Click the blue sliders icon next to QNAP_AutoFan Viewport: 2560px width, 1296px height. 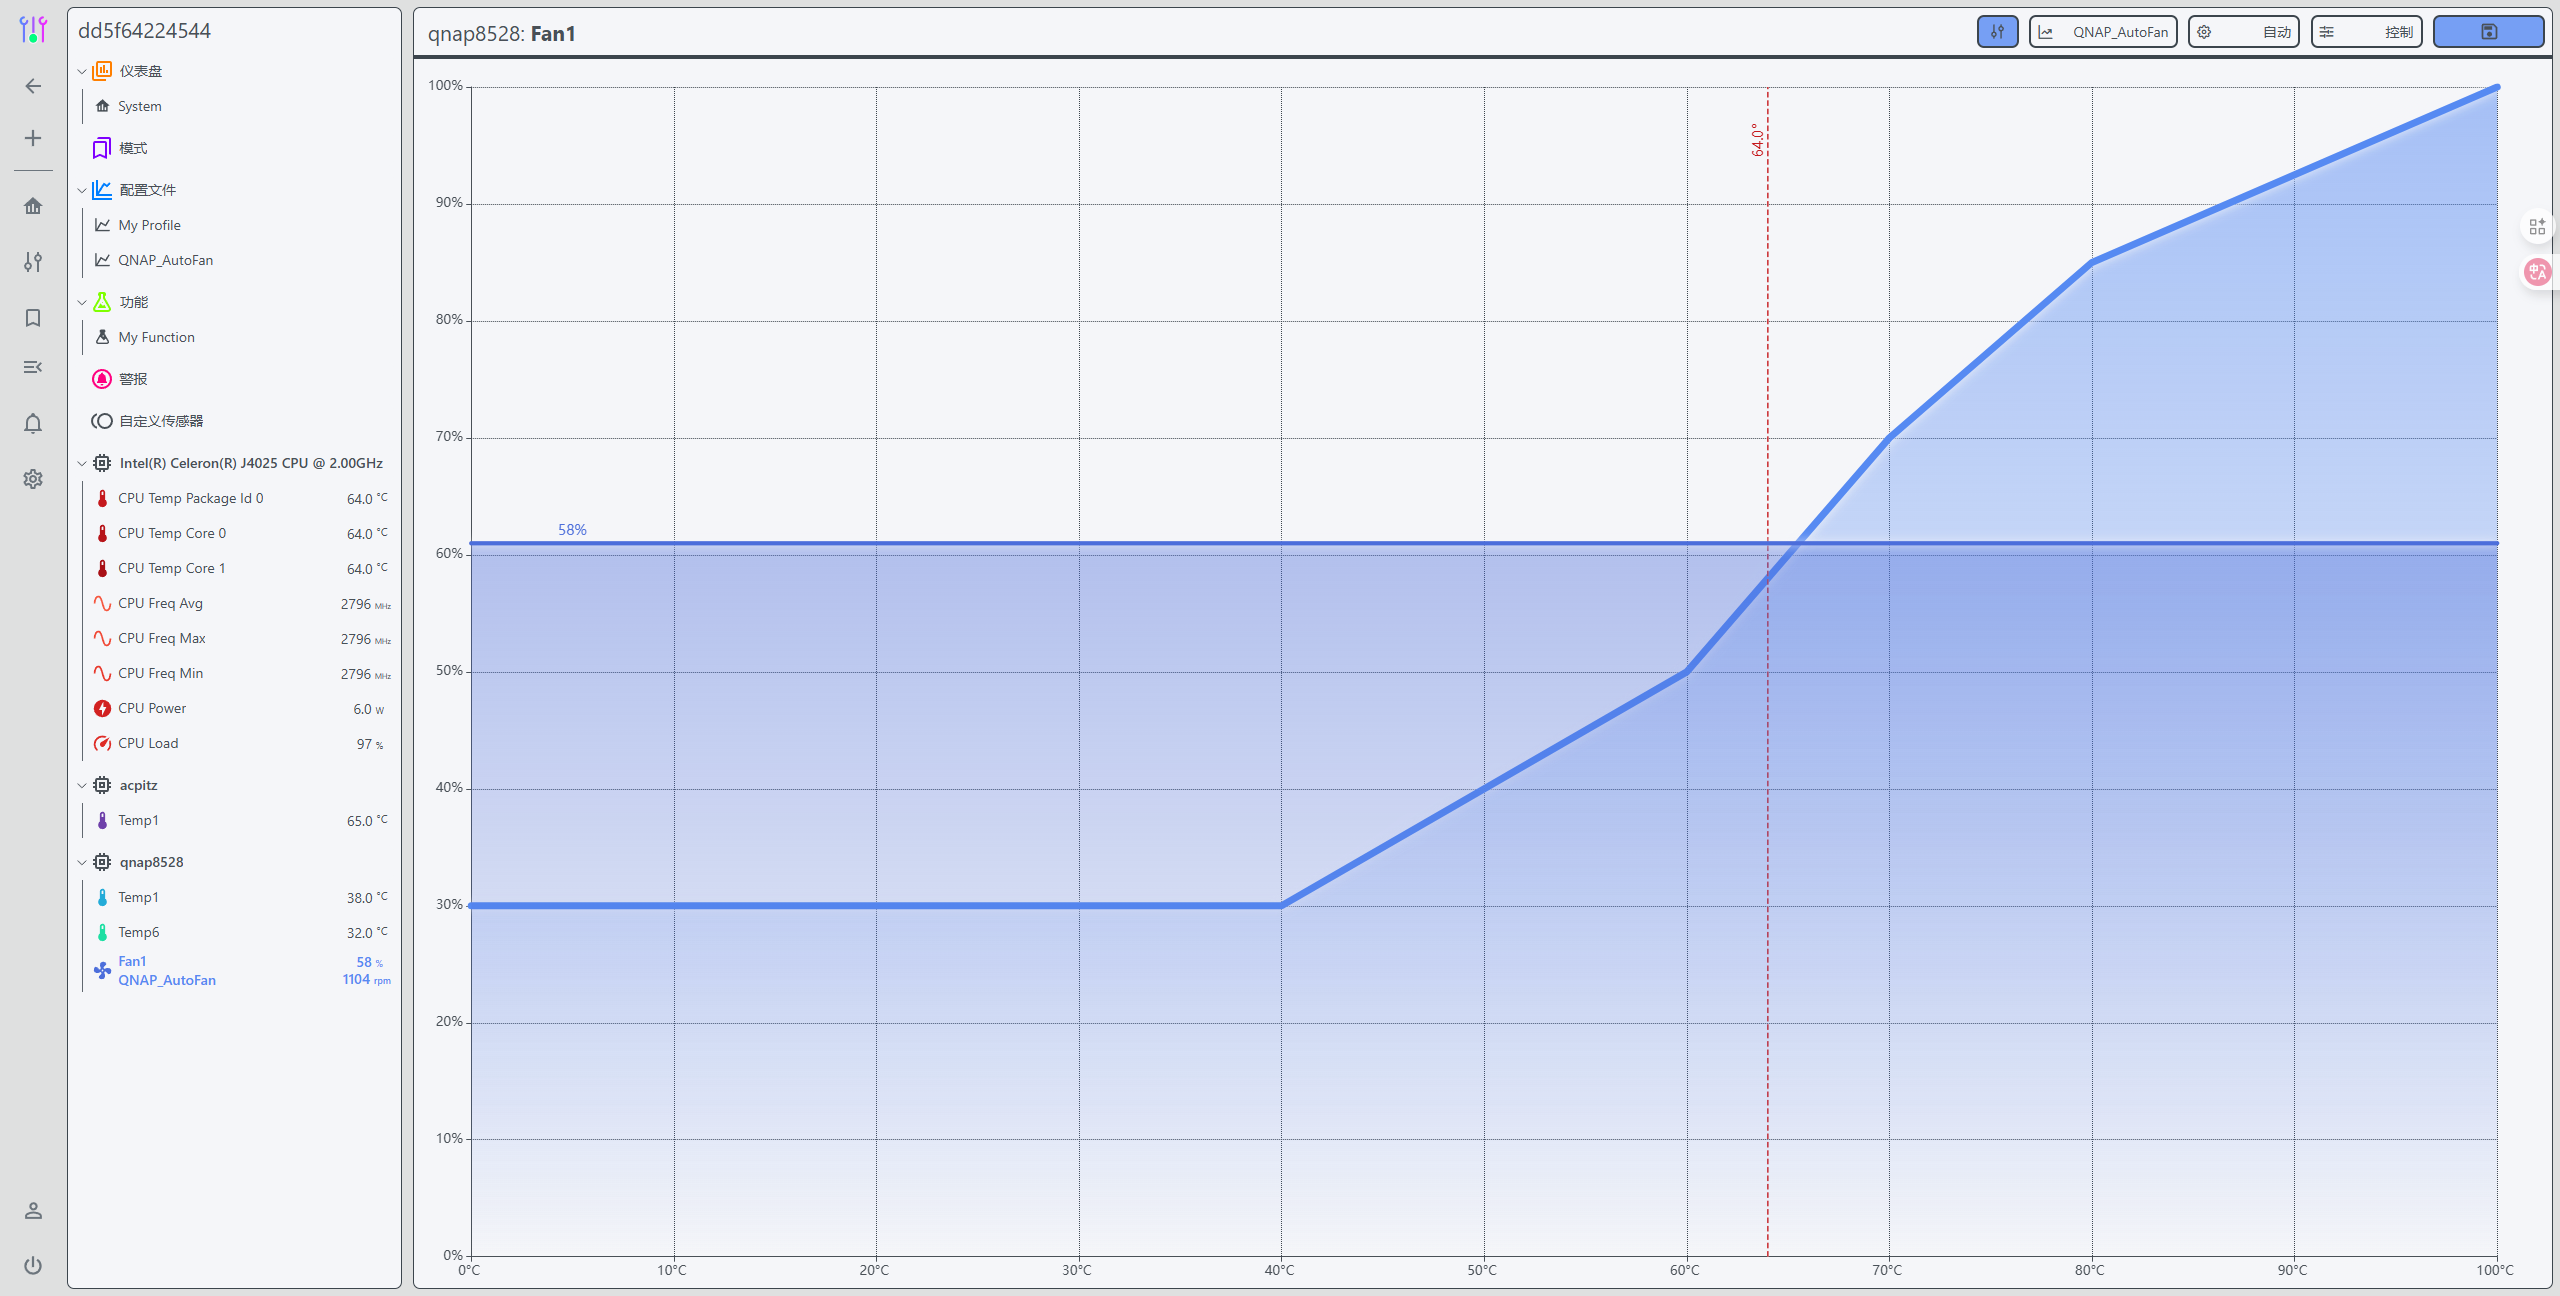pyautogui.click(x=1997, y=32)
